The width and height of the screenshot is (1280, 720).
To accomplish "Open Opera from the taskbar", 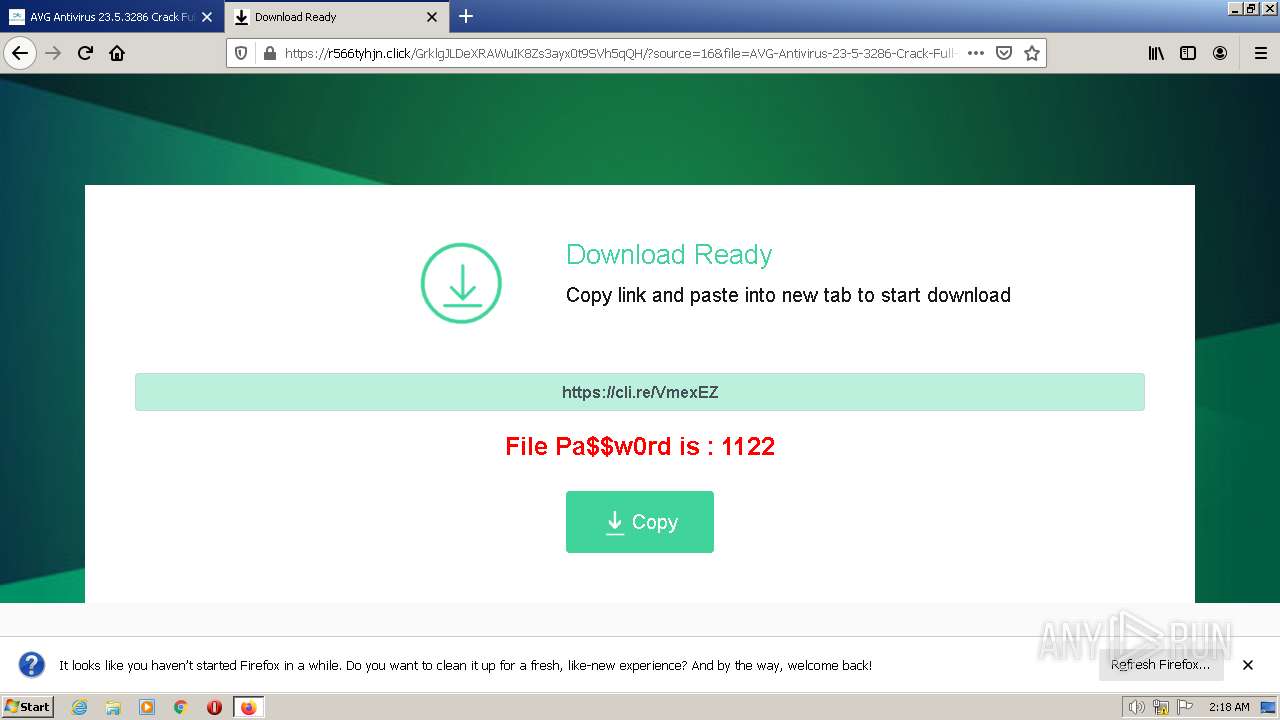I will (x=214, y=707).
